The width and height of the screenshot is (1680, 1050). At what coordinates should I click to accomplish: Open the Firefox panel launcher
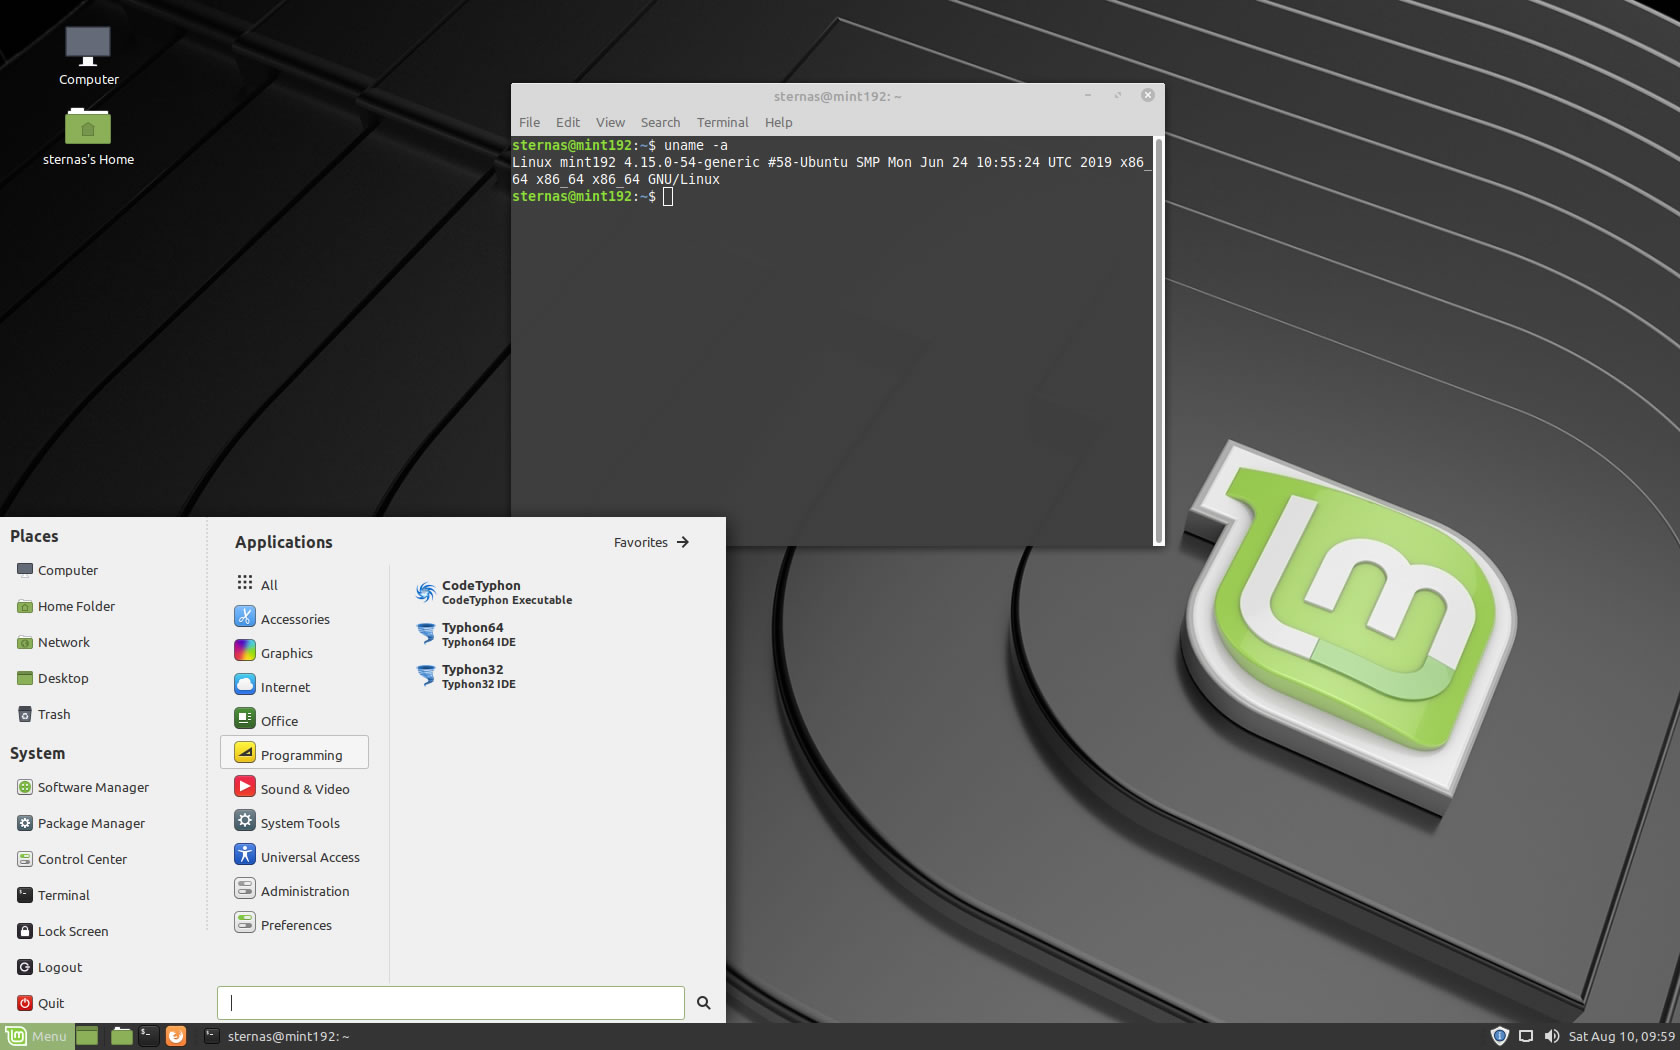pos(176,1036)
